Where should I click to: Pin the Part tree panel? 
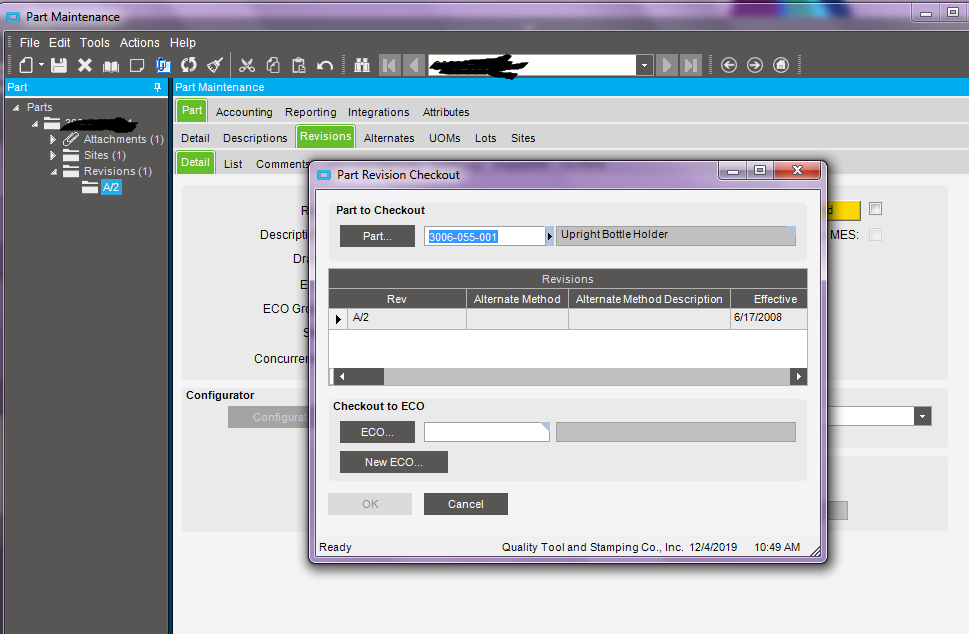tap(158, 87)
